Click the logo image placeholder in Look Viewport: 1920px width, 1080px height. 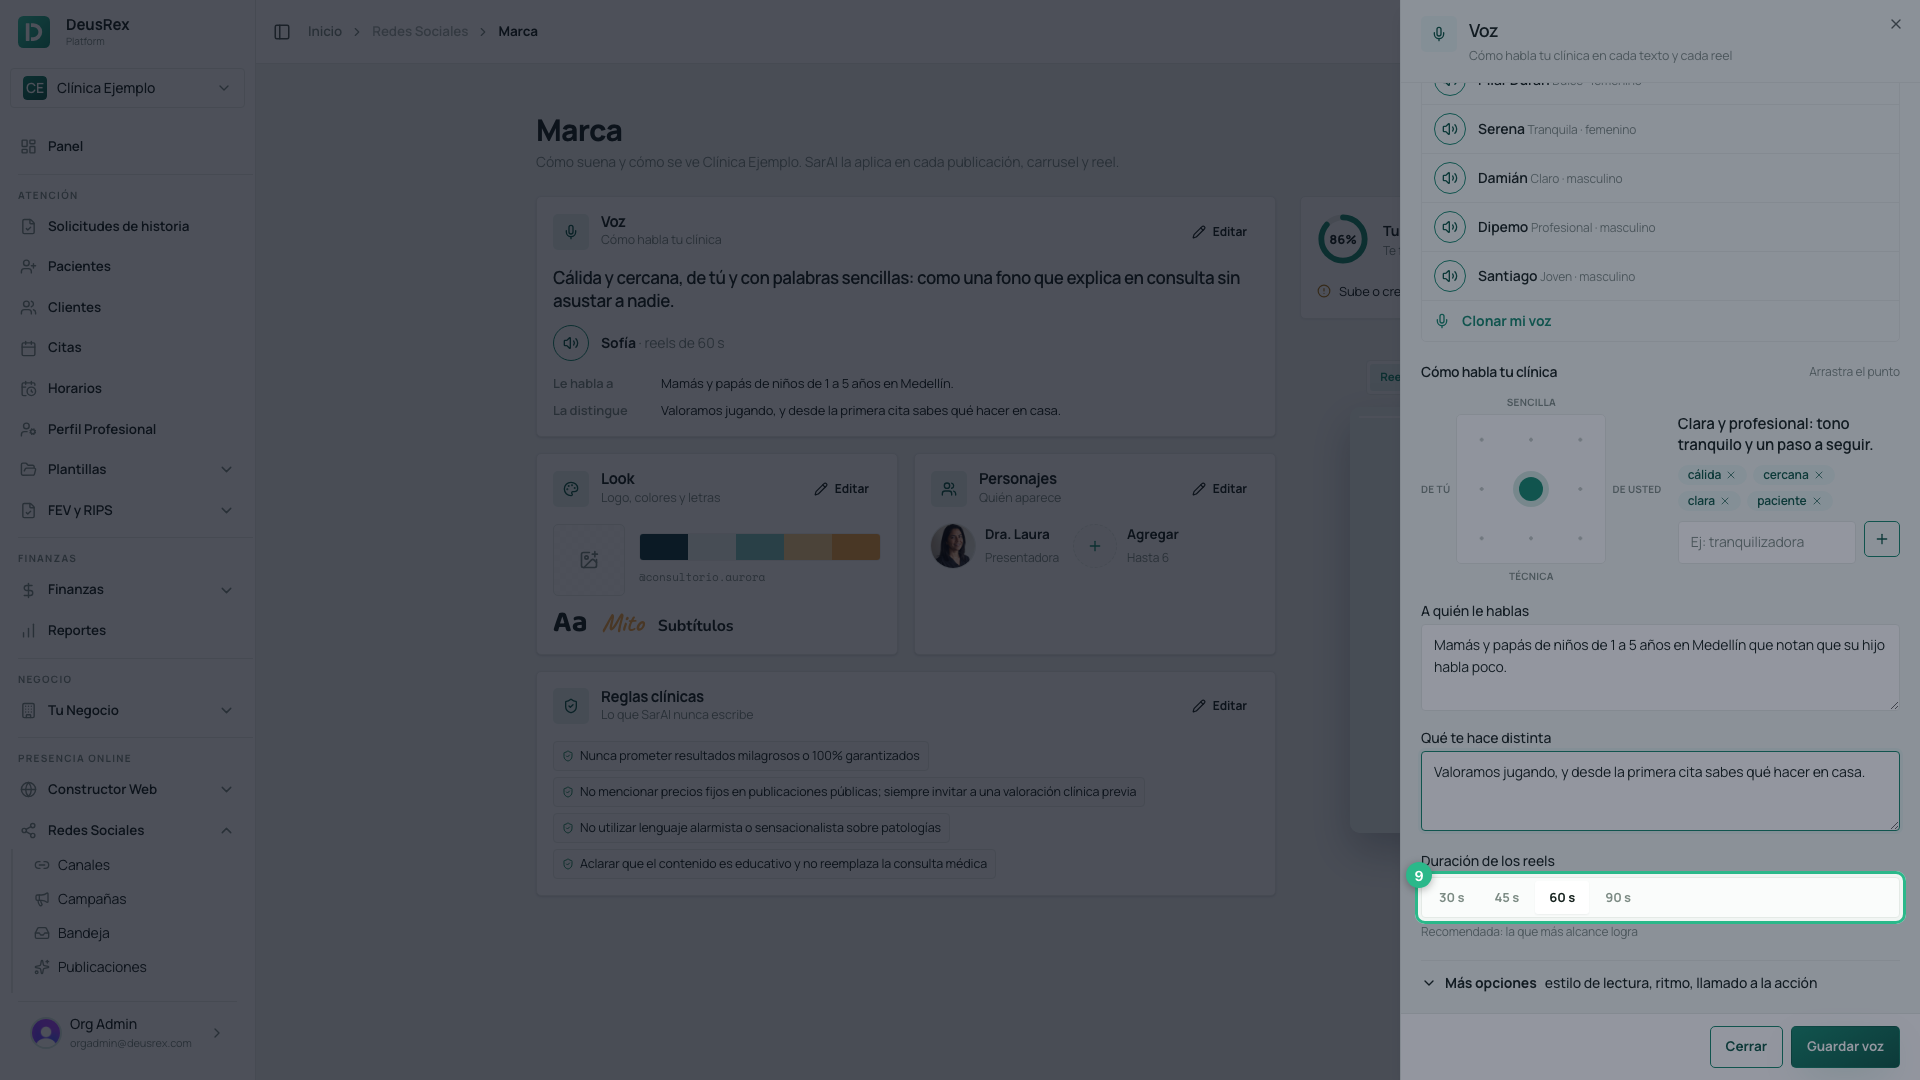pos(589,560)
